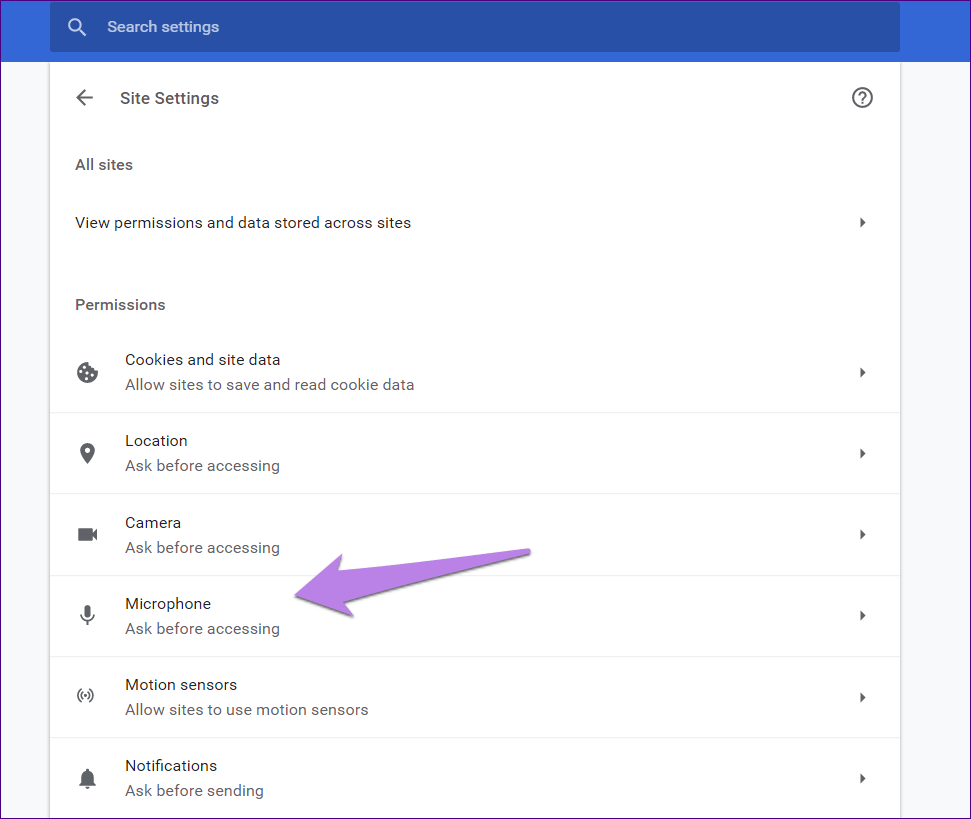Expand the Cookies and site data arrow
This screenshot has width=971, height=819.
pos(862,372)
